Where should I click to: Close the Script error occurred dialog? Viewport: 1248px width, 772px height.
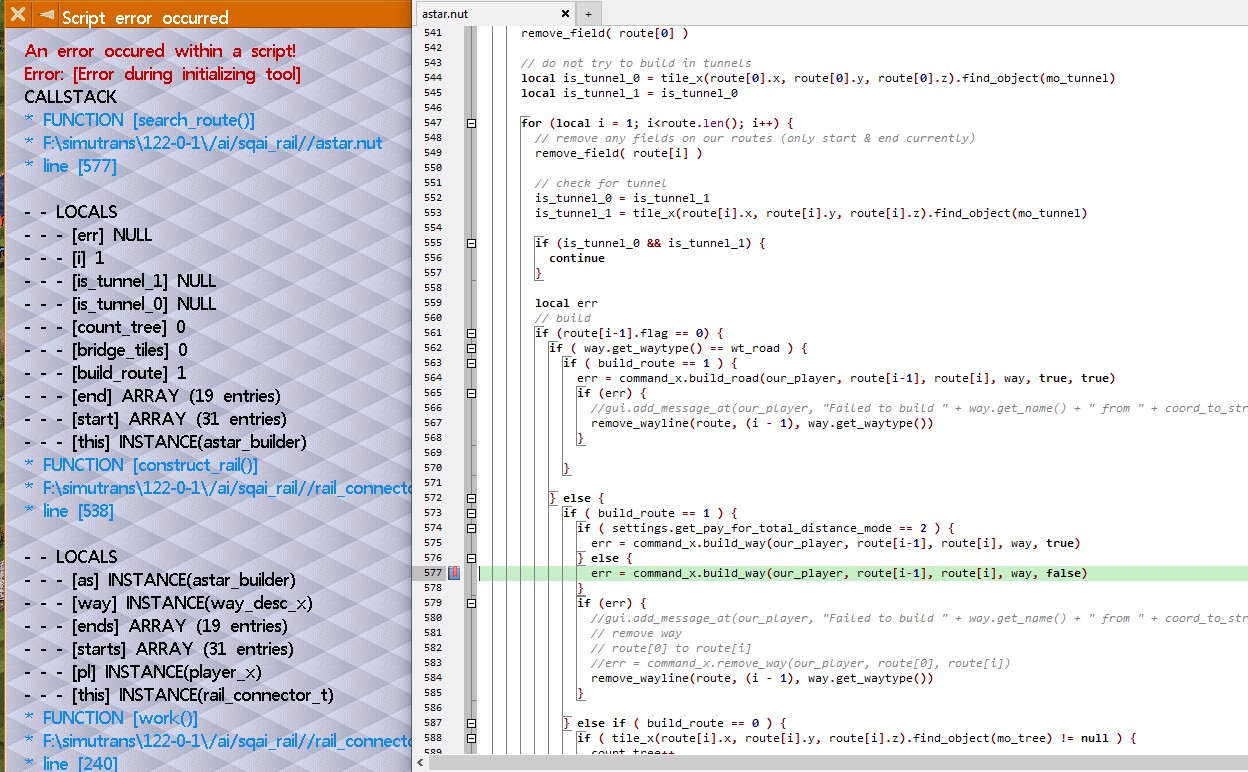(18, 15)
